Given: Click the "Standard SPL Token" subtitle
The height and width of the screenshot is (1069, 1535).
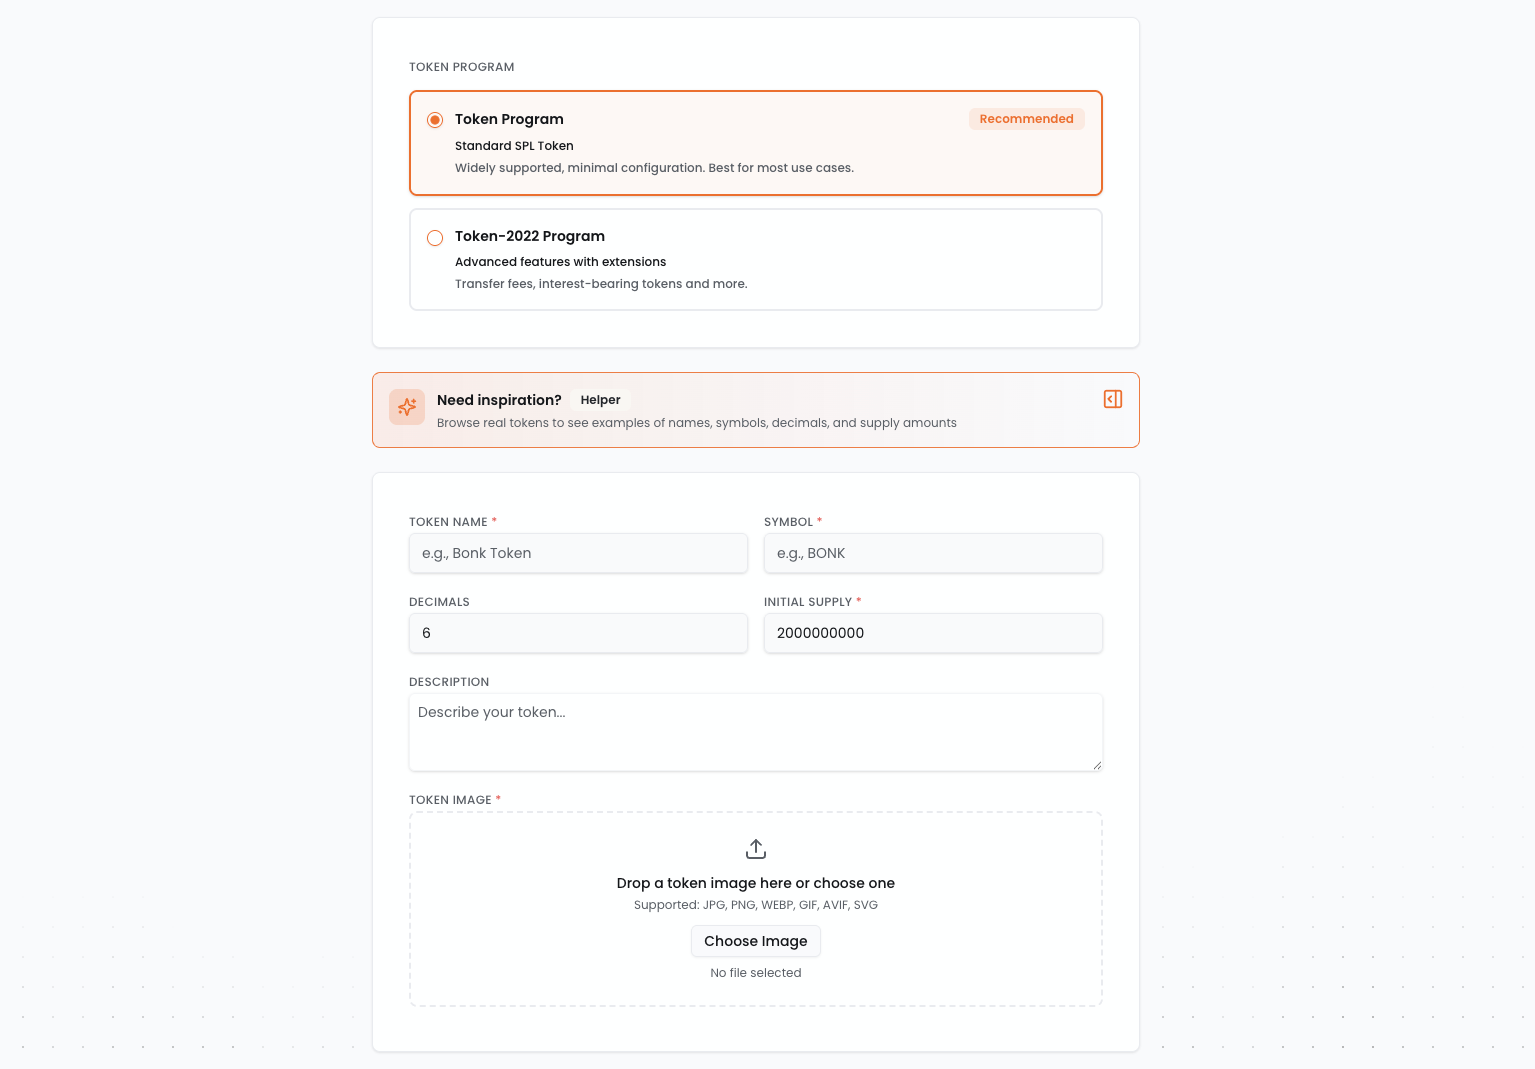Looking at the screenshot, I should coord(514,146).
